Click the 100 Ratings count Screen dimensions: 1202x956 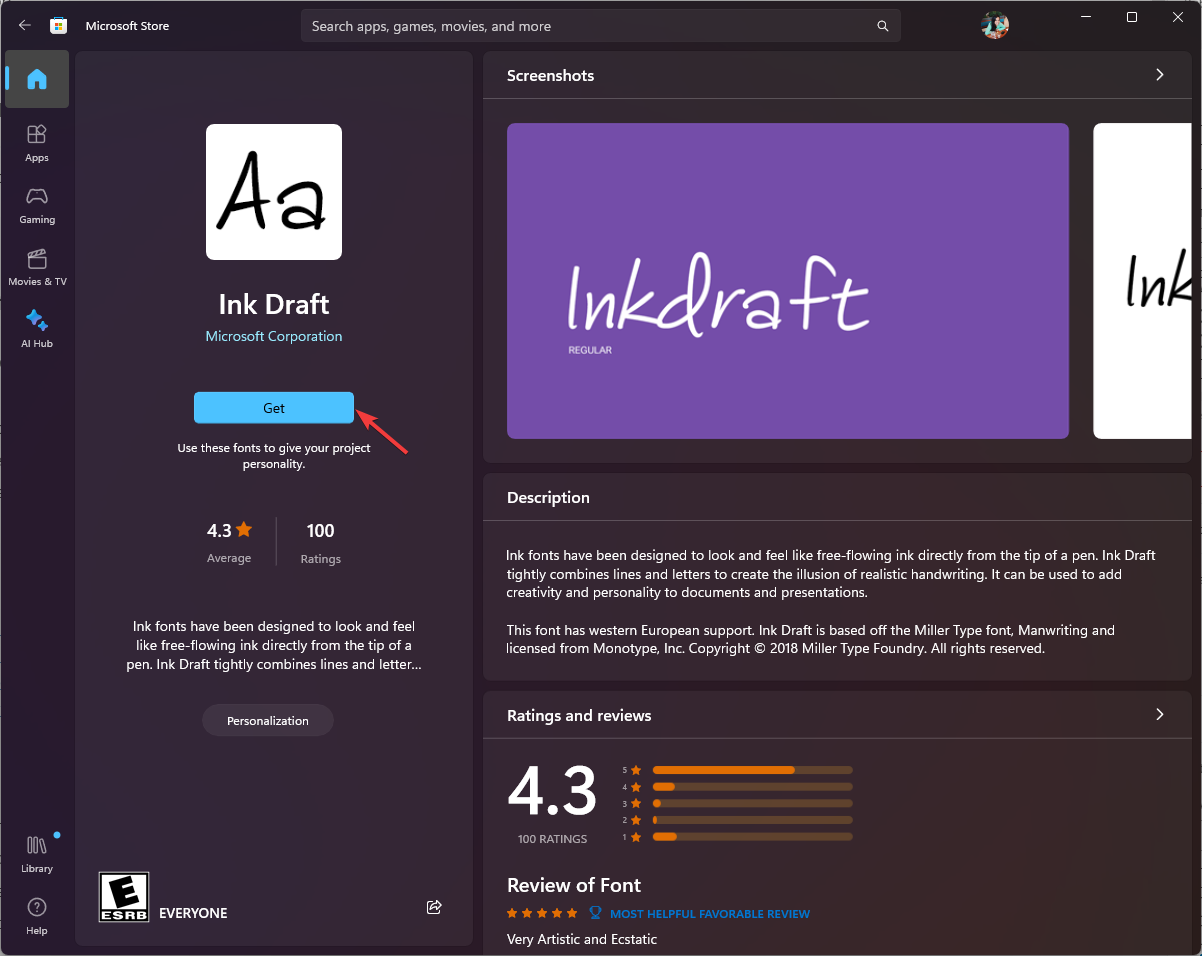click(320, 542)
